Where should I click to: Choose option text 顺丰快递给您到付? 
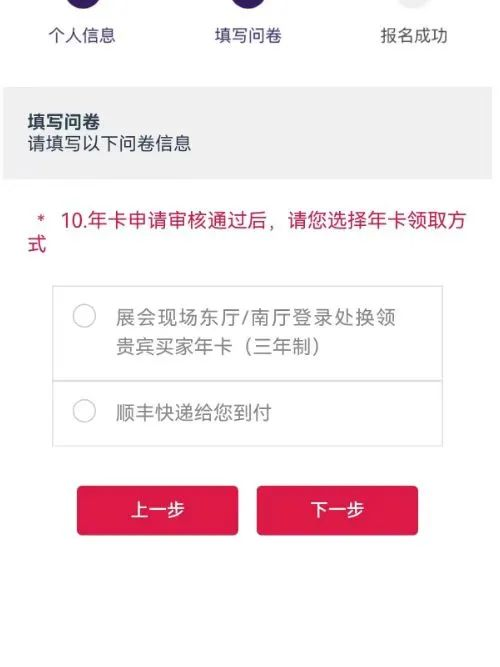[194, 412]
